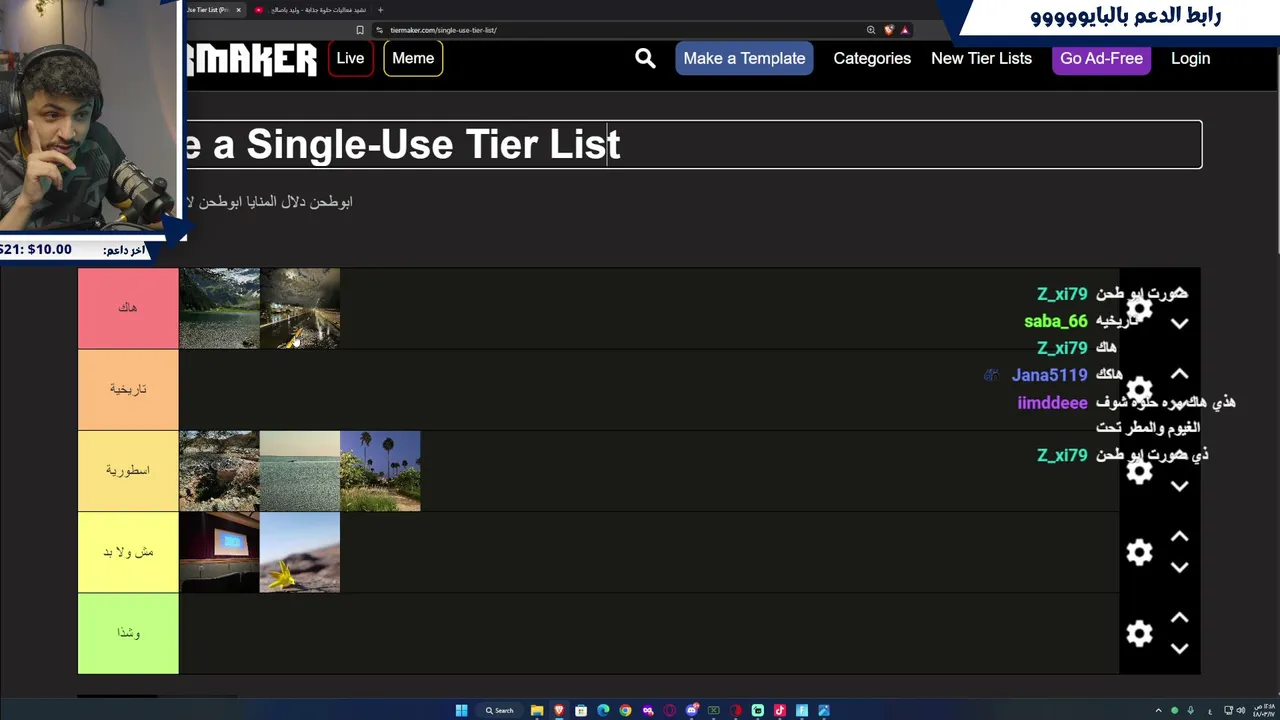
Task: Close the Tier List browser tab
Action: 238,10
